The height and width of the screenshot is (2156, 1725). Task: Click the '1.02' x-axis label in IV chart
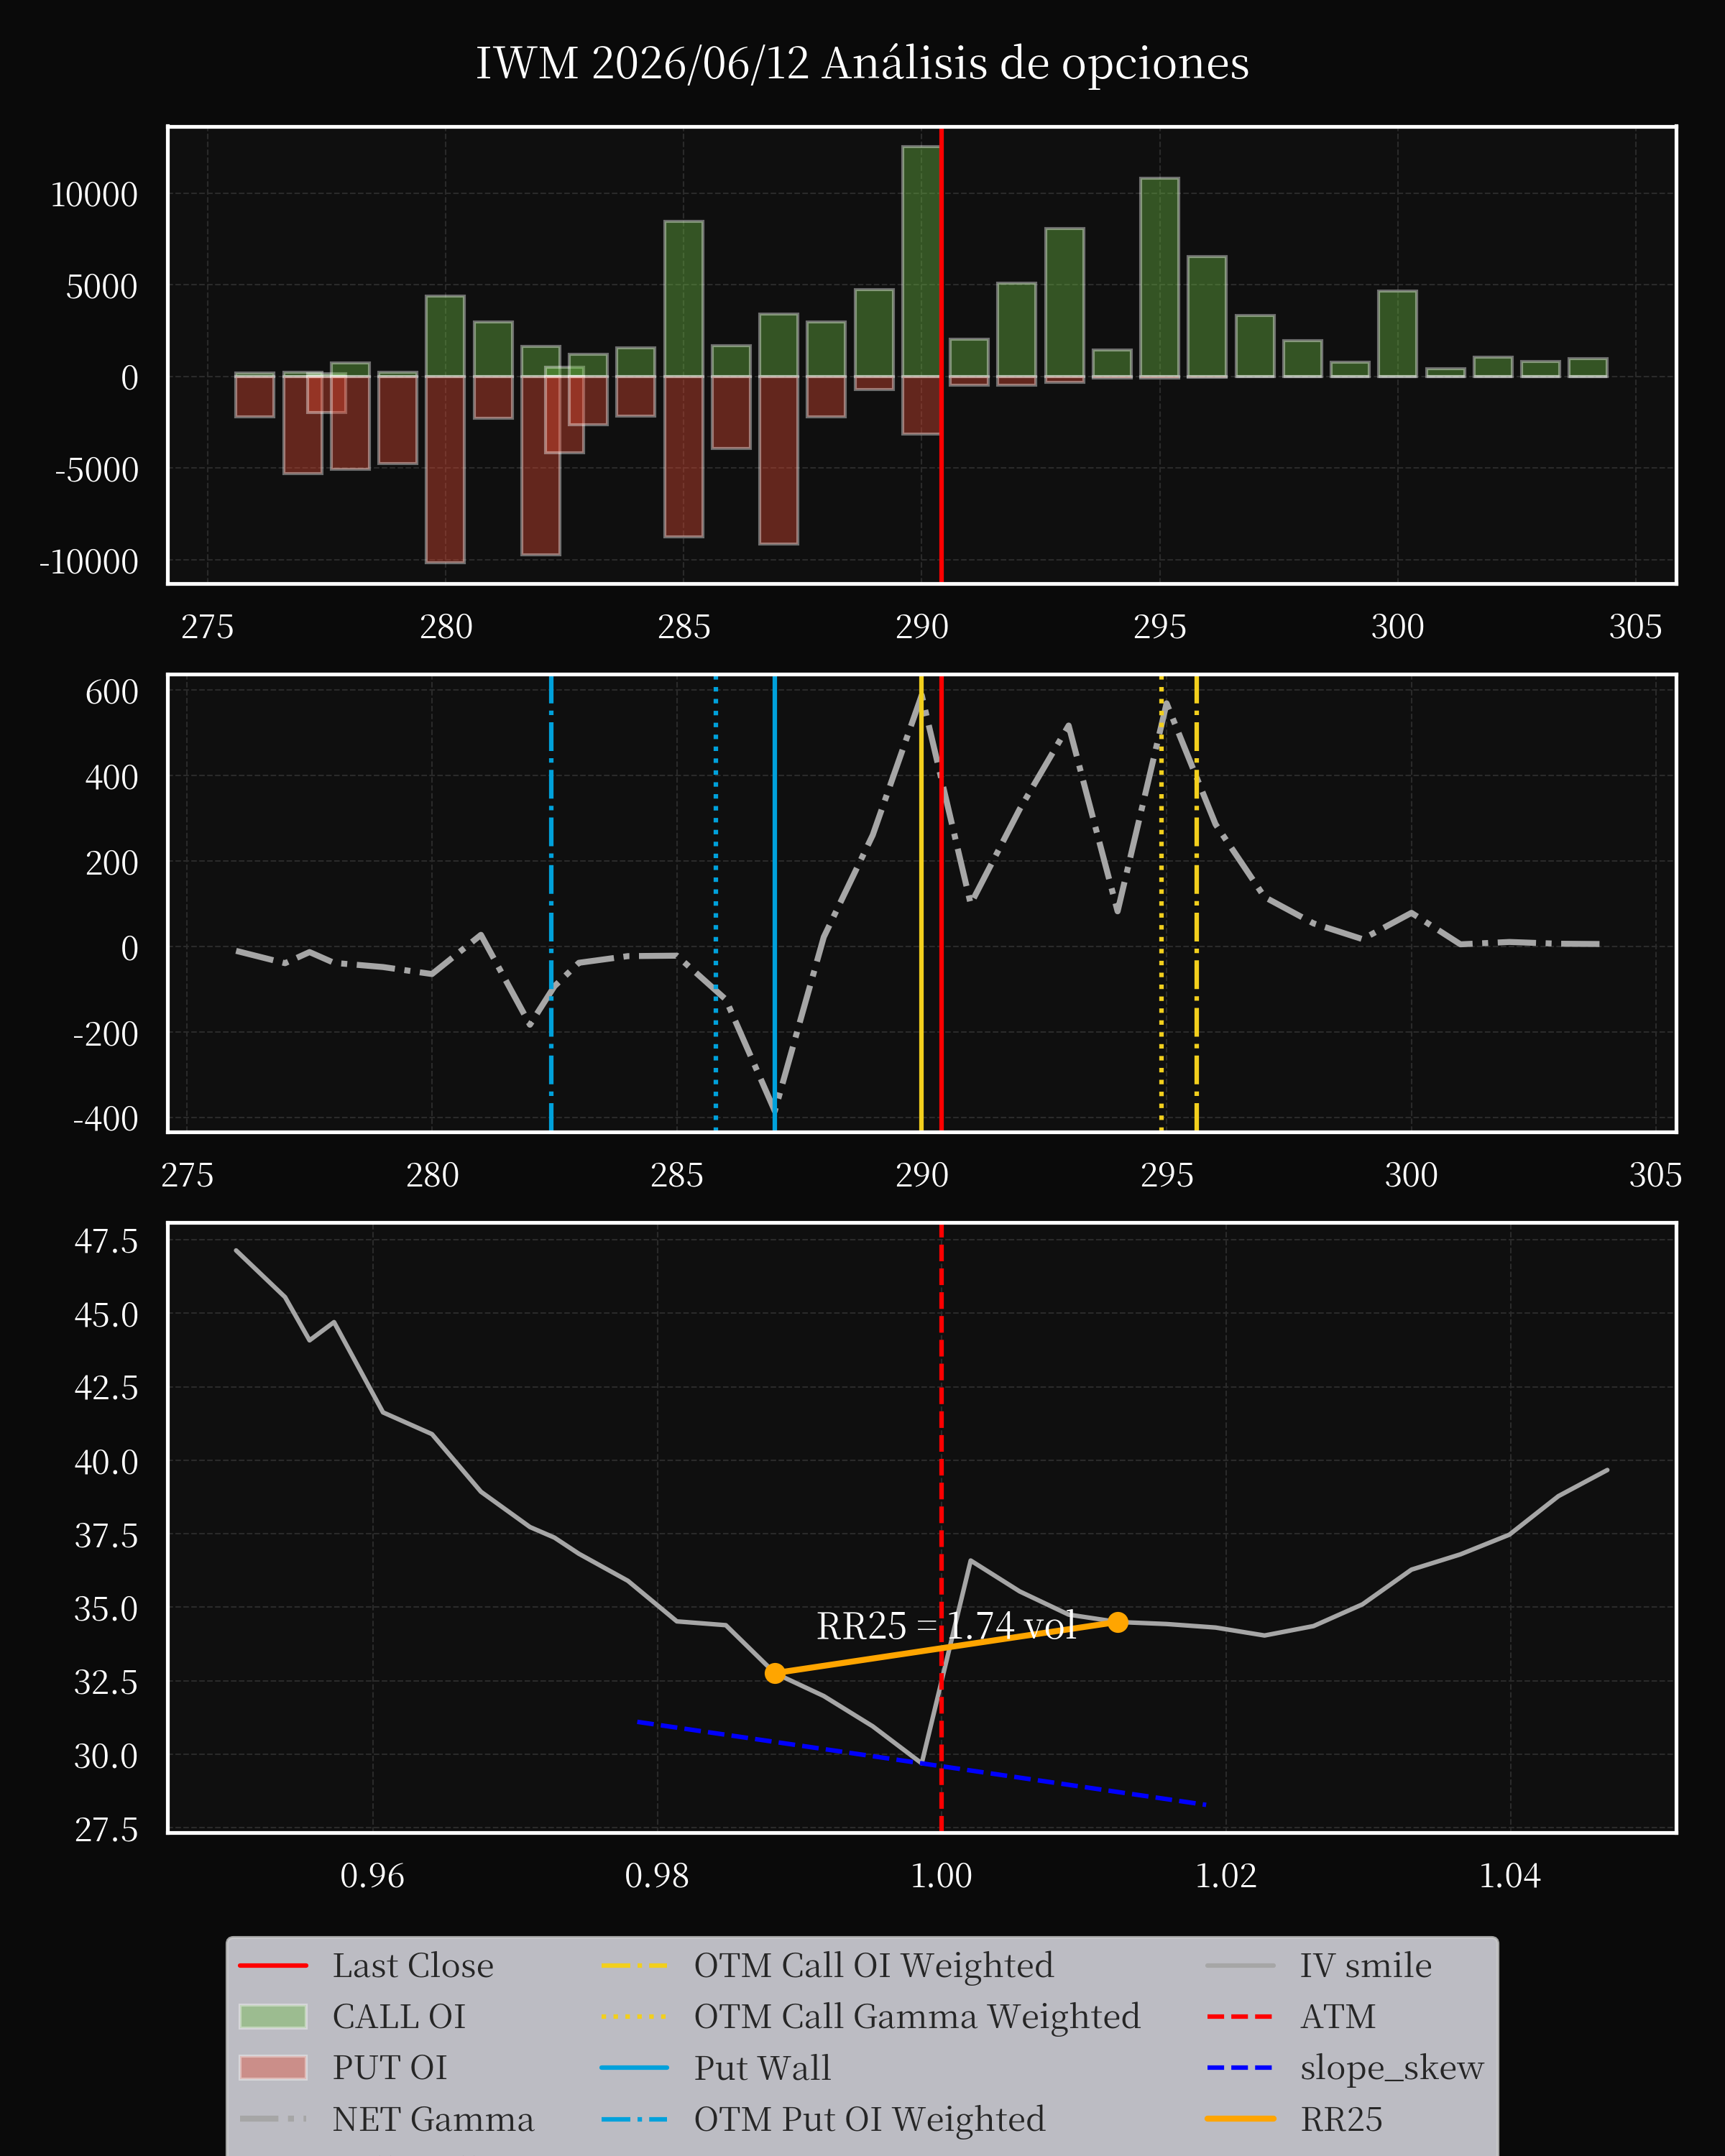pyautogui.click(x=1225, y=1875)
